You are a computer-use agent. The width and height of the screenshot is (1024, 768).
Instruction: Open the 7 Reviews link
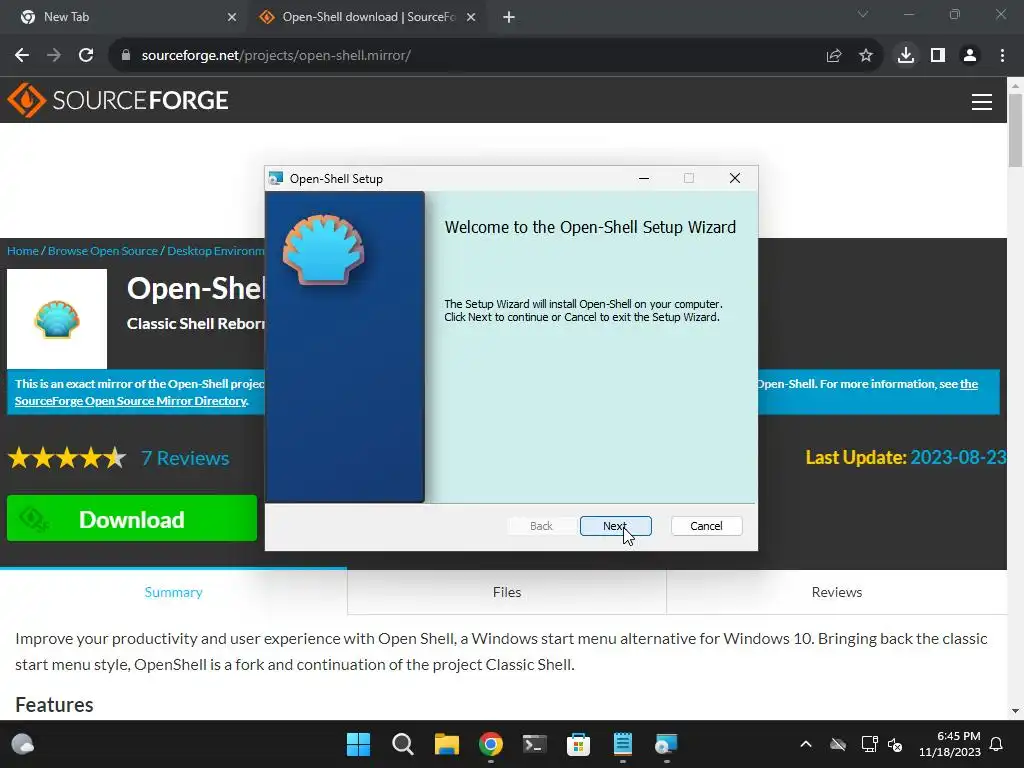(185, 458)
